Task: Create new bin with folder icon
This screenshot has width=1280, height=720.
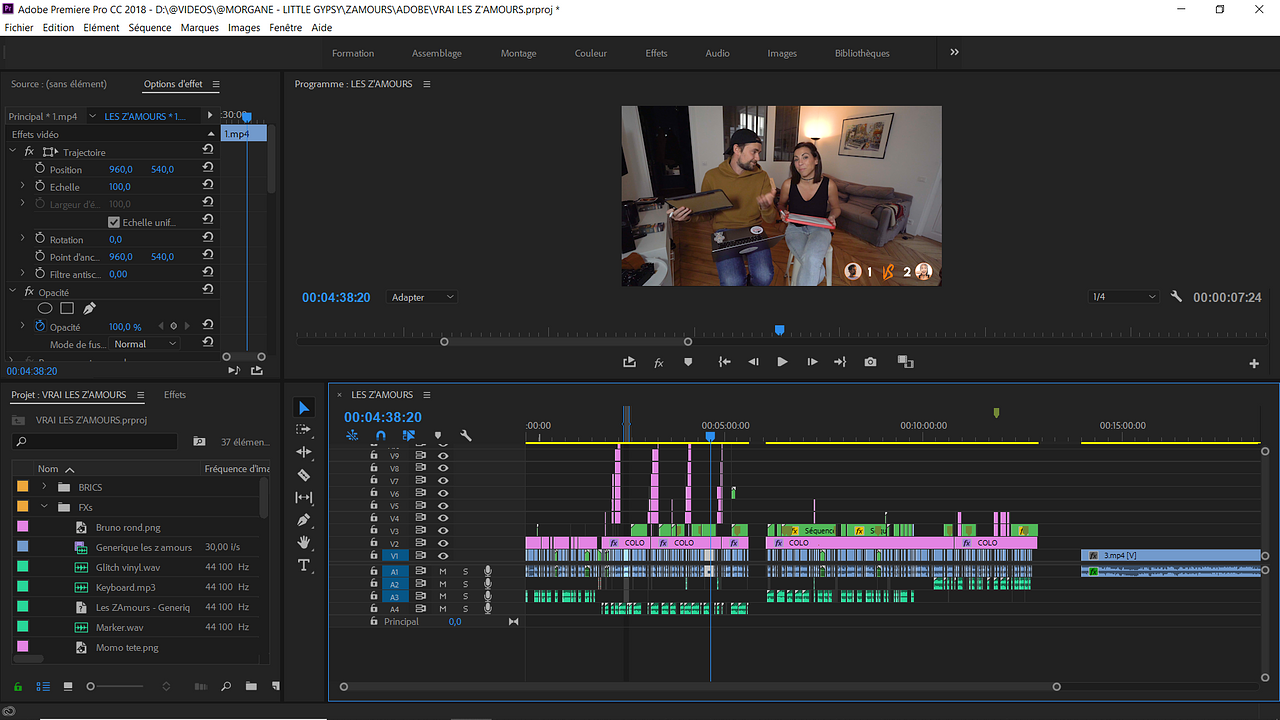Action: 251,686
